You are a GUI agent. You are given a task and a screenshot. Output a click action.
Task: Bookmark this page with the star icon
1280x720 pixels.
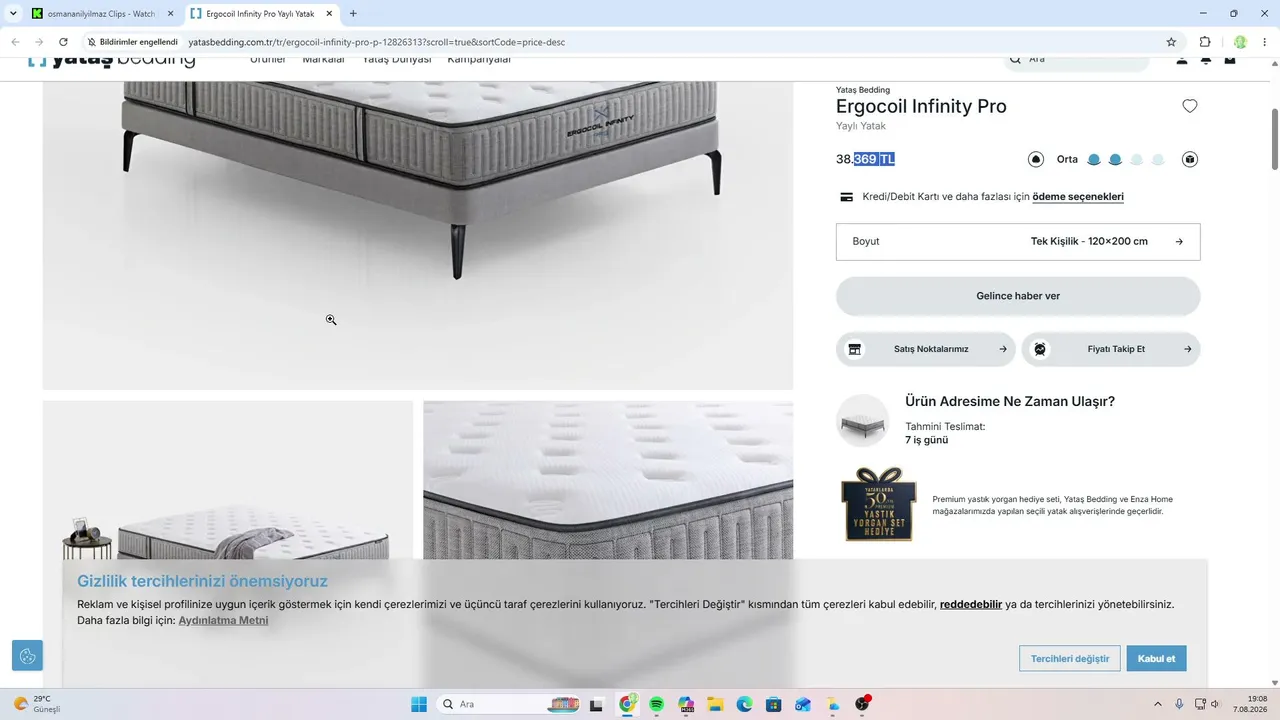coord(1171,42)
